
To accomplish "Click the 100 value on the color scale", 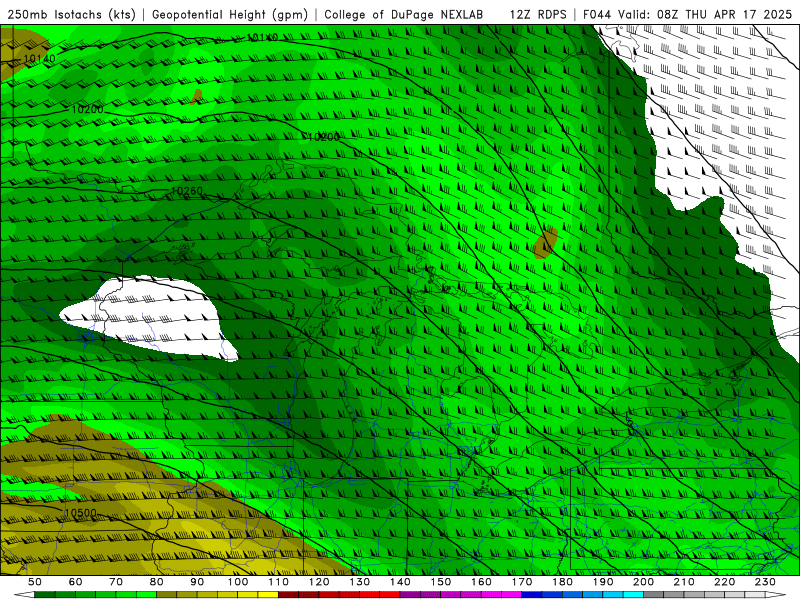I will tap(238, 582).
